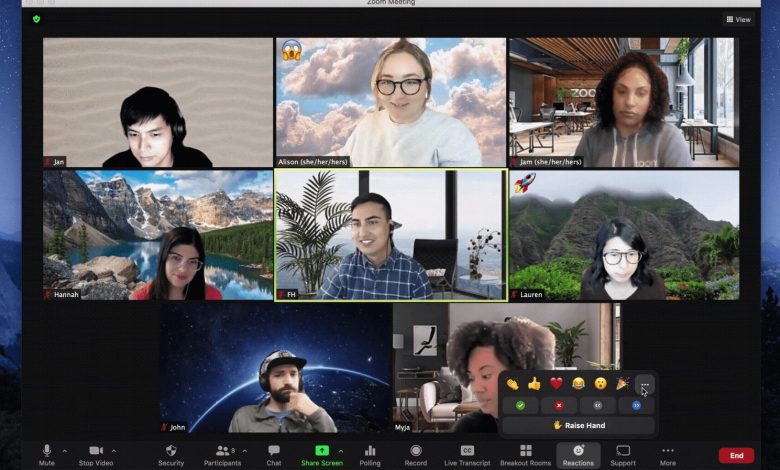Select FH's highlighted video tile
The height and width of the screenshot is (470, 780).
coord(391,235)
